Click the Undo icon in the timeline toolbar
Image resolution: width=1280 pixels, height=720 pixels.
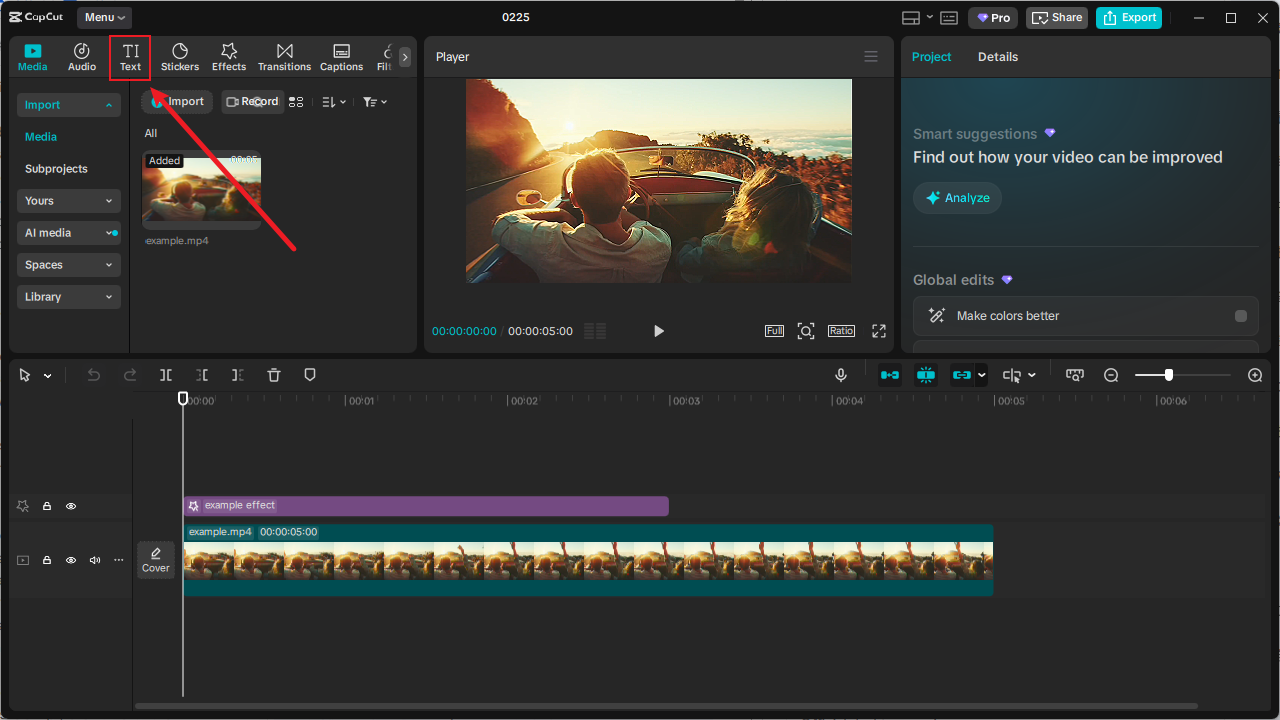[x=93, y=374]
